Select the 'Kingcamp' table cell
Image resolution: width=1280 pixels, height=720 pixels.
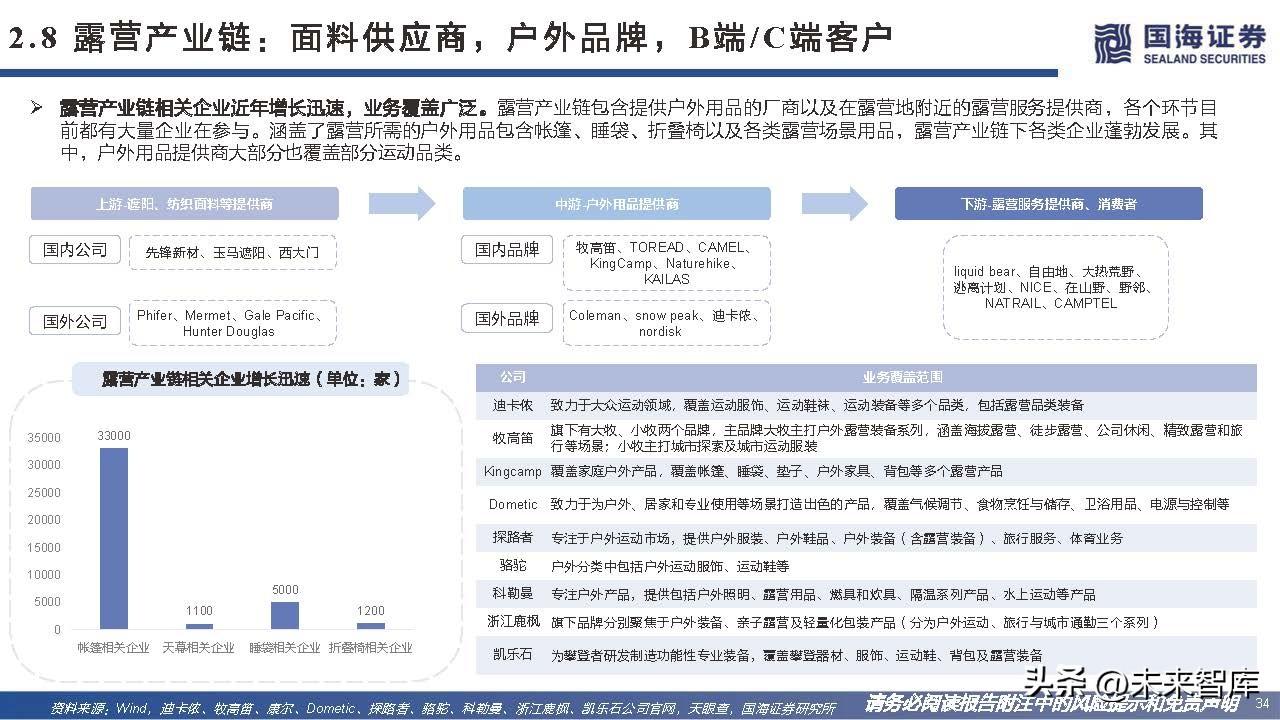point(513,471)
